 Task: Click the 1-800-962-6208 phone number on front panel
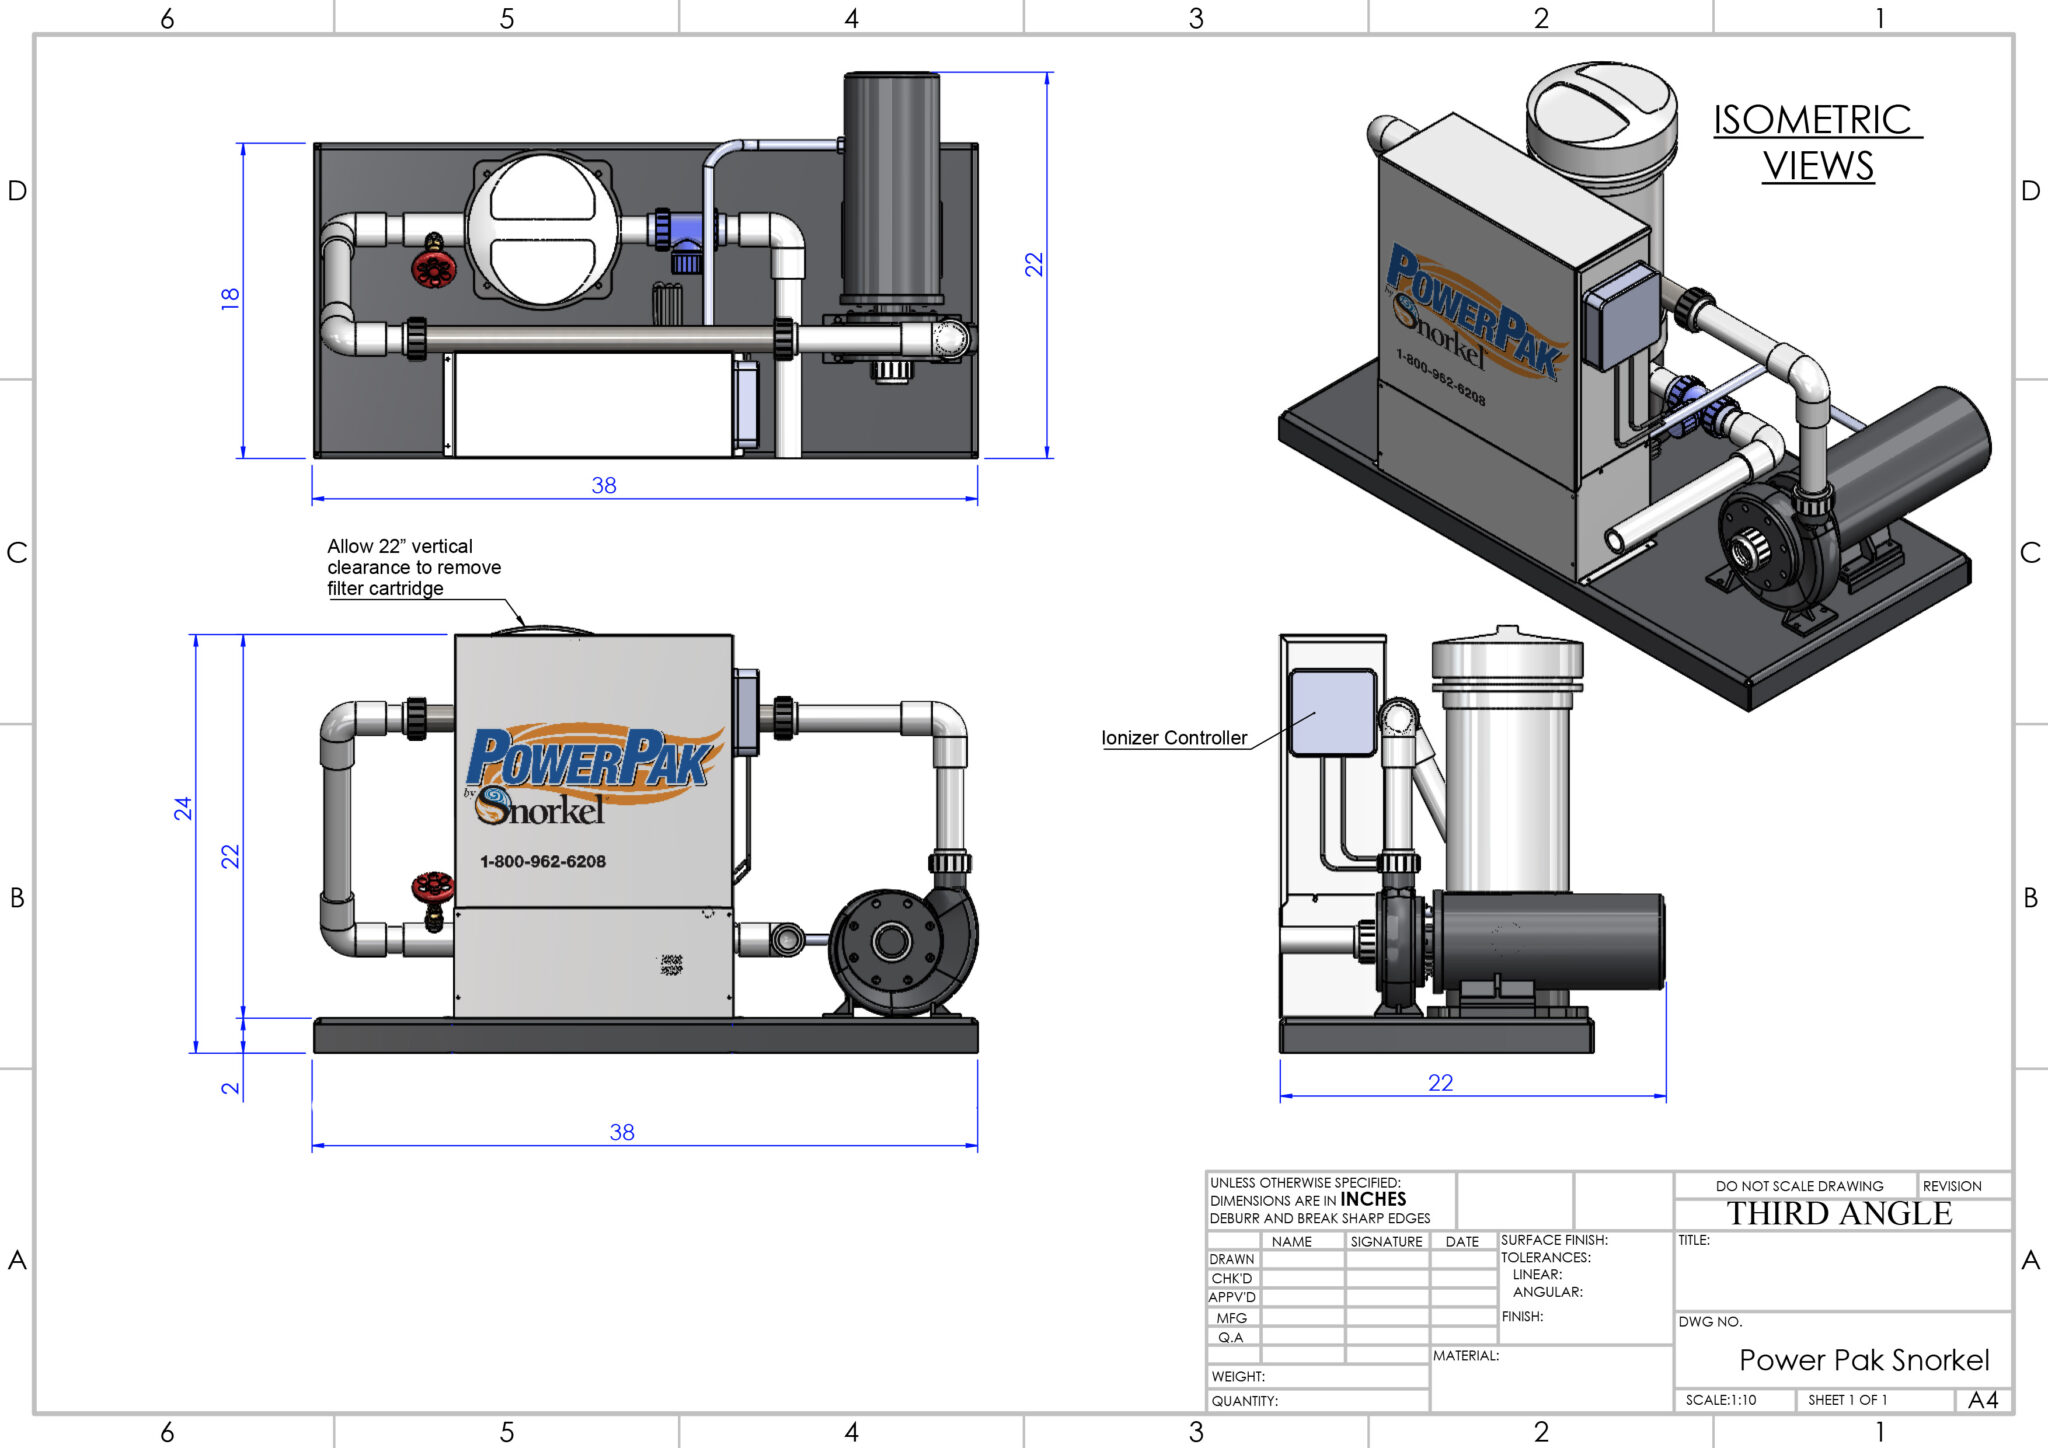pos(542,861)
